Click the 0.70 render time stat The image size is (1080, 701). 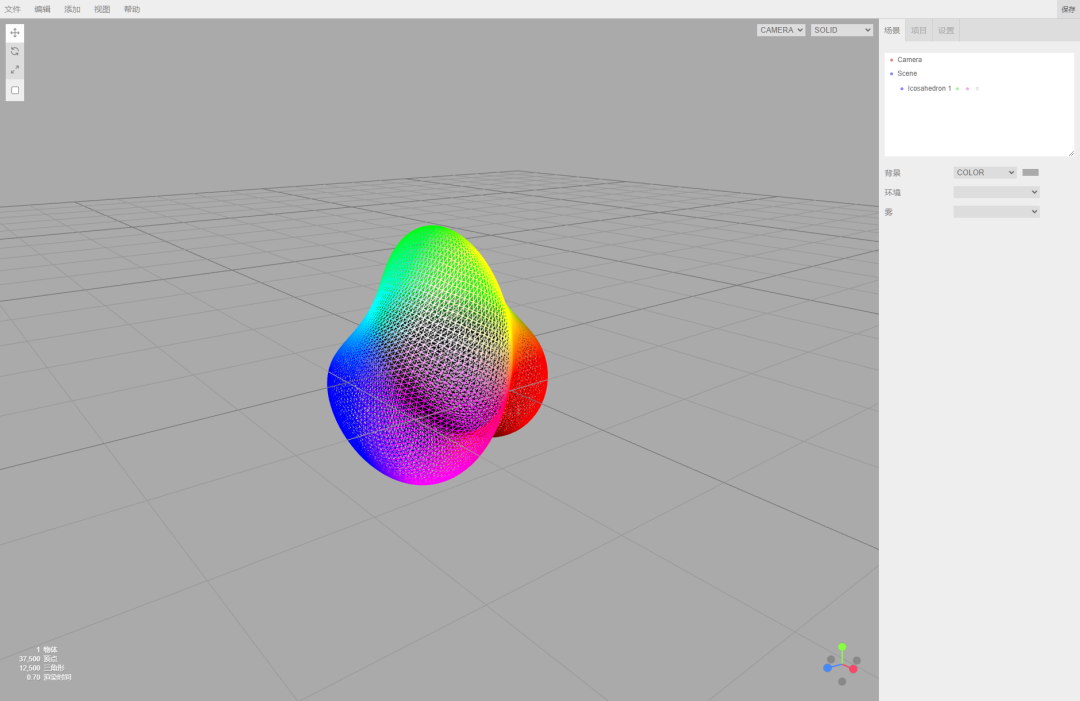pyautogui.click(x=33, y=678)
